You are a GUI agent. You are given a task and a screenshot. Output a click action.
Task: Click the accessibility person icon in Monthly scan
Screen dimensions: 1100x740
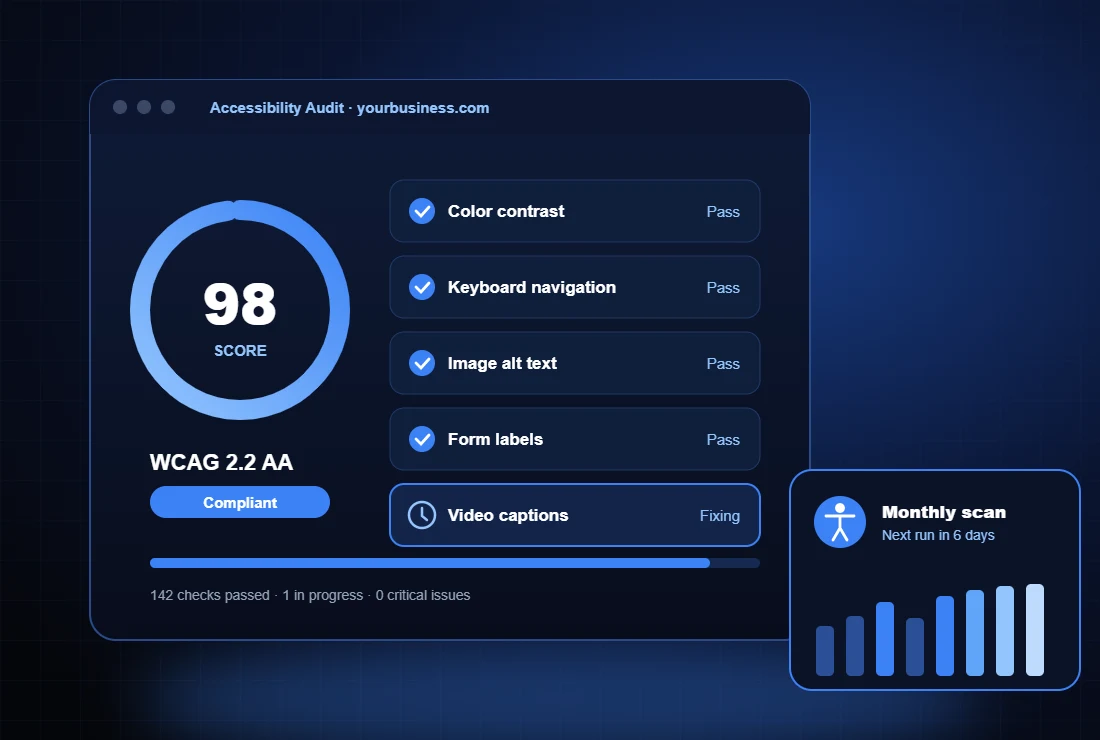[x=840, y=523]
